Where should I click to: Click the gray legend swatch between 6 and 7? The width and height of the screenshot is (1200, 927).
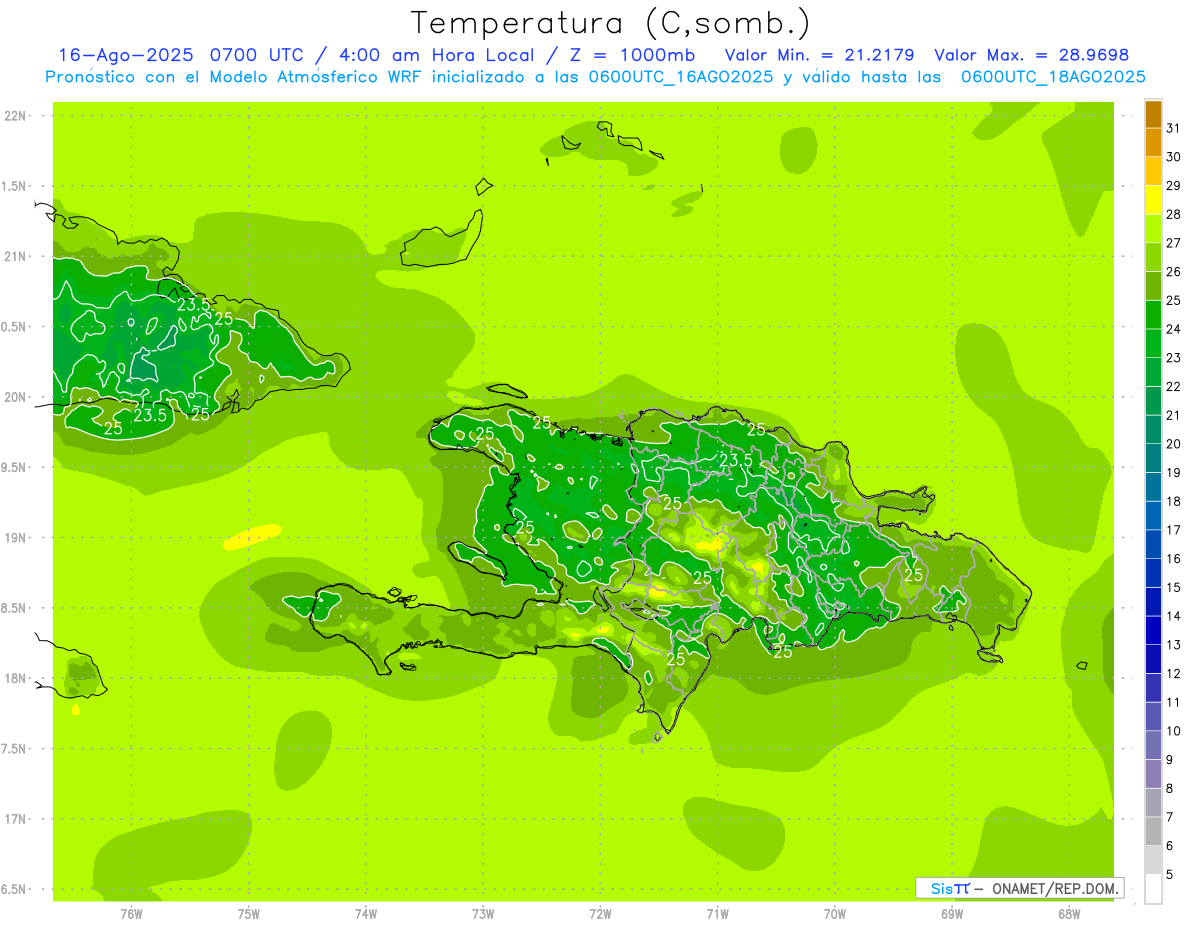[1153, 831]
